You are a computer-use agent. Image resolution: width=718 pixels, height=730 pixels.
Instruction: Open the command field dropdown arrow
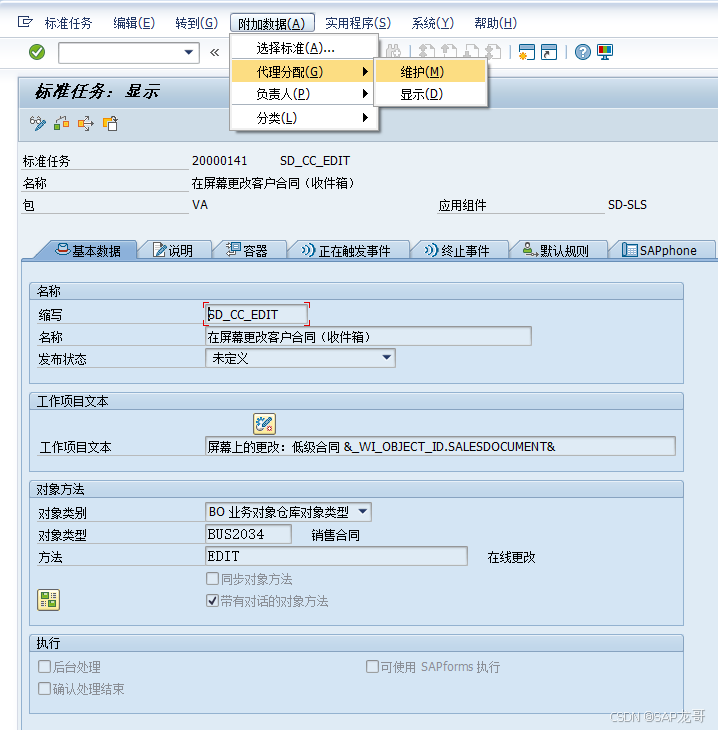click(x=189, y=52)
